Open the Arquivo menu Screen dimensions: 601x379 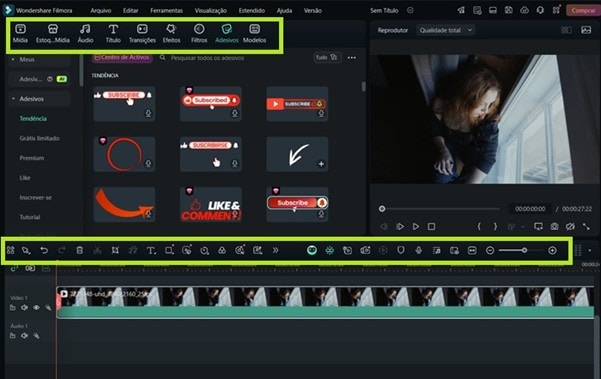[x=101, y=10]
